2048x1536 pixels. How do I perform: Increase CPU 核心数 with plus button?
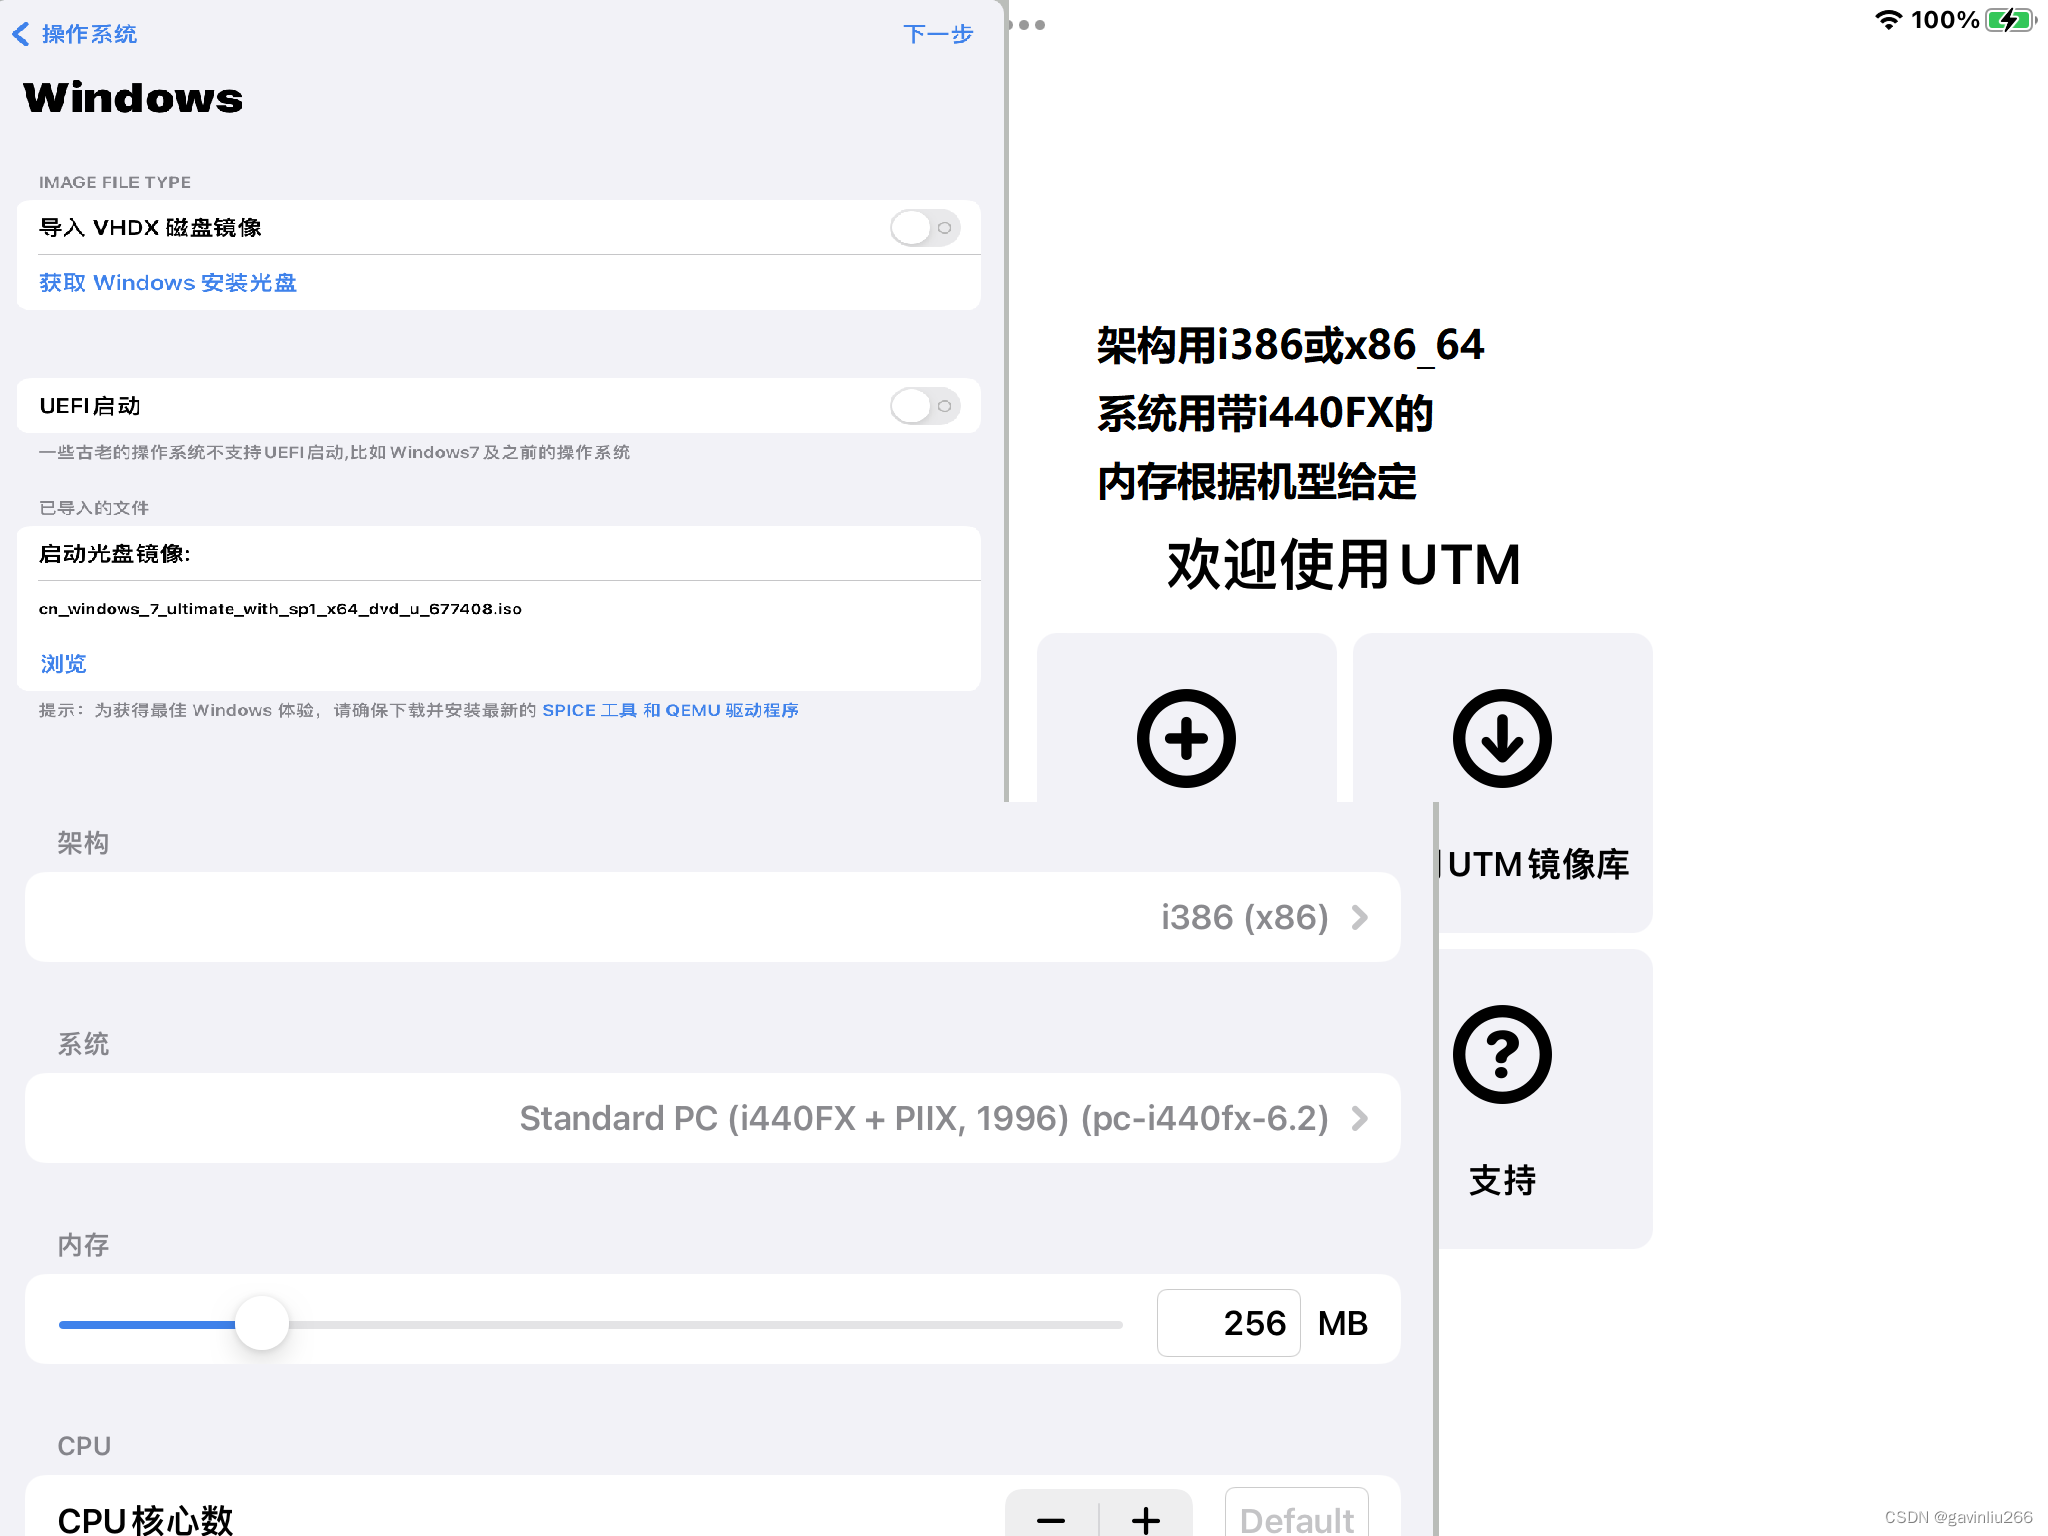[x=1146, y=1521]
